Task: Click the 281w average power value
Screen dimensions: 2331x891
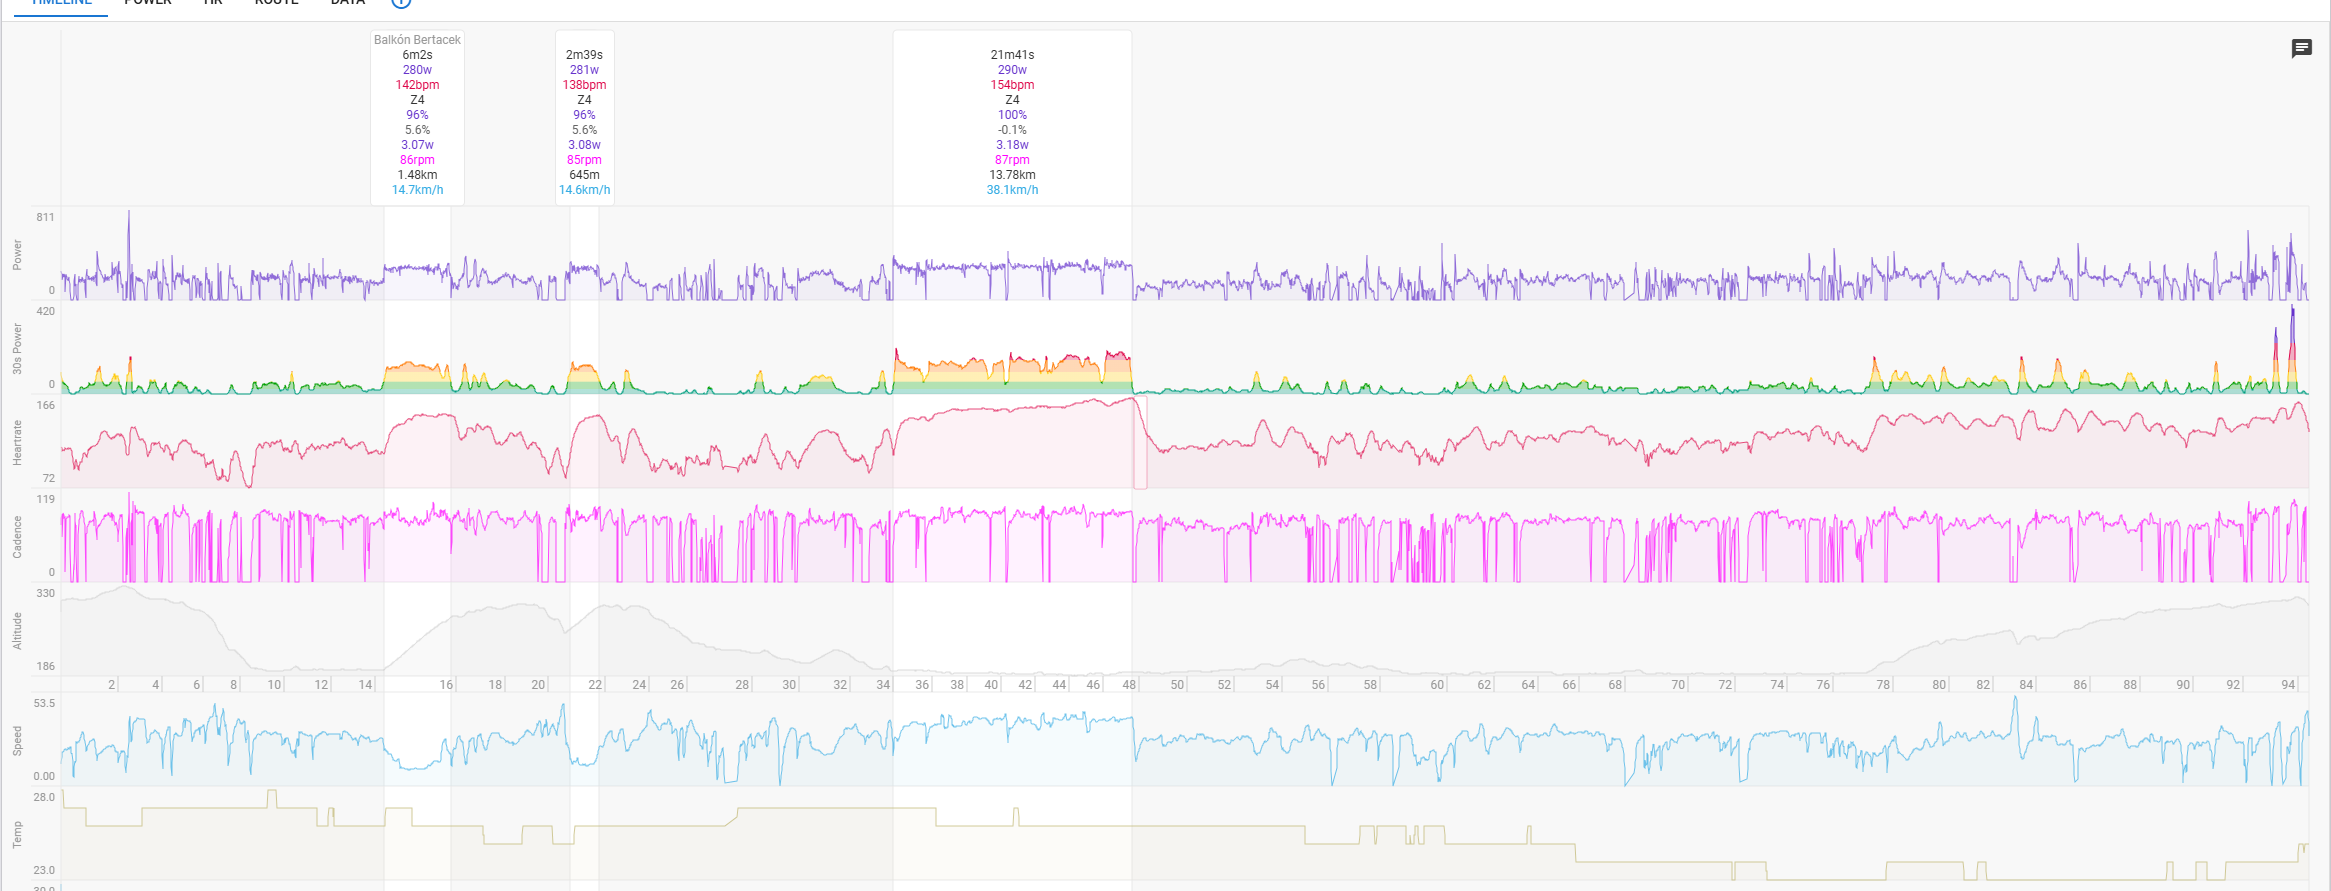Action: click(584, 70)
